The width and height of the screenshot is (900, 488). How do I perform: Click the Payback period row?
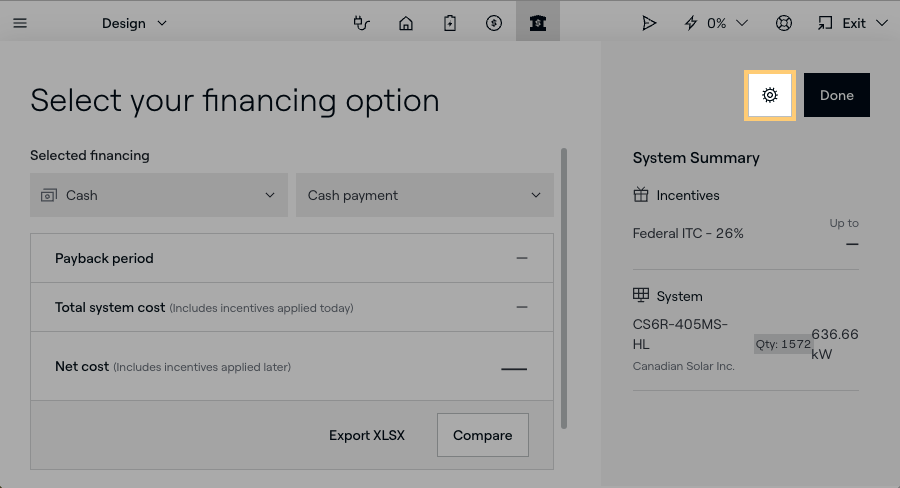tap(291, 258)
